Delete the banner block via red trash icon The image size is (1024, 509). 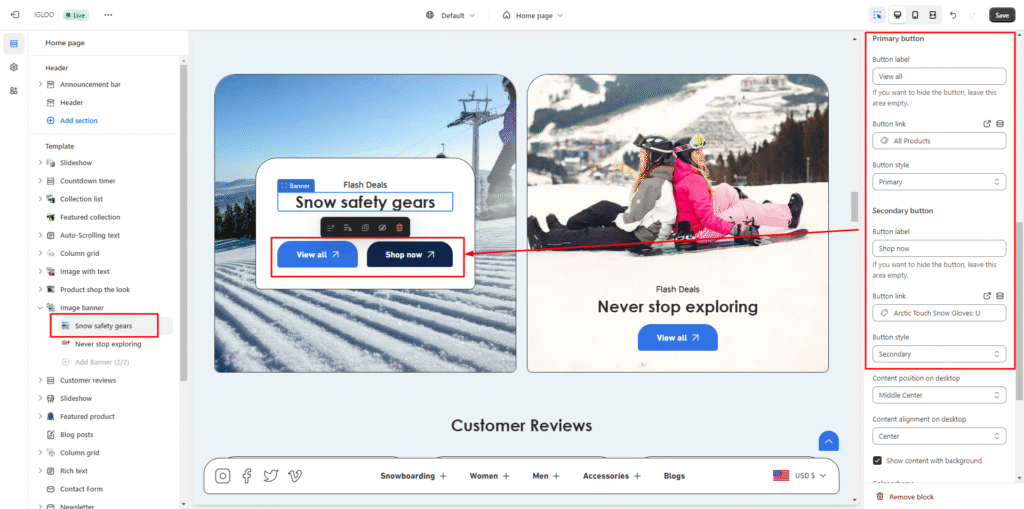coord(399,228)
